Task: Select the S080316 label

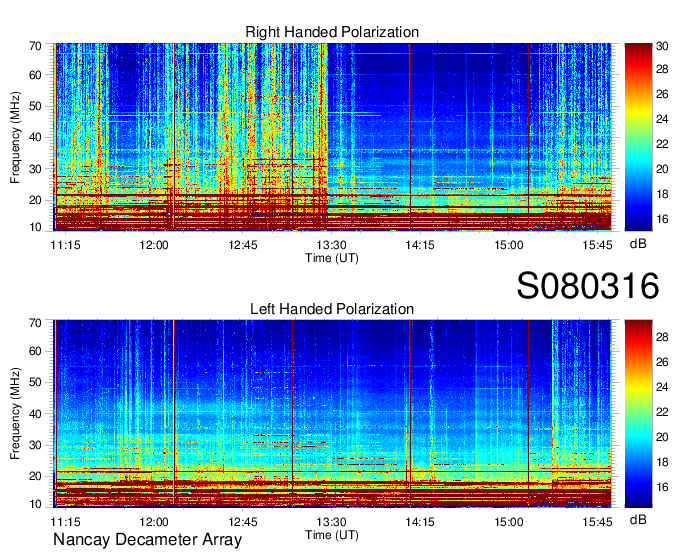Action: (x=588, y=286)
